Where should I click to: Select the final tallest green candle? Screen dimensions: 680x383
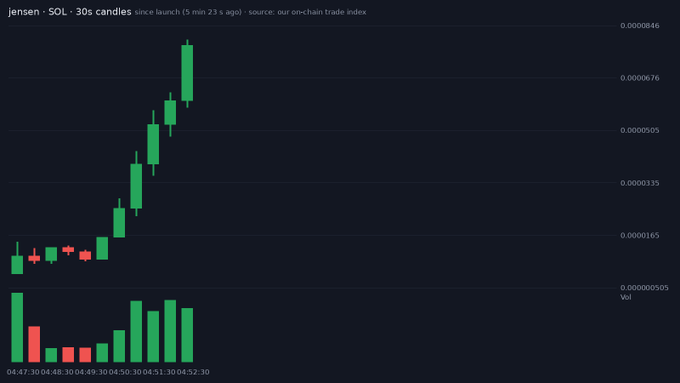(x=187, y=73)
